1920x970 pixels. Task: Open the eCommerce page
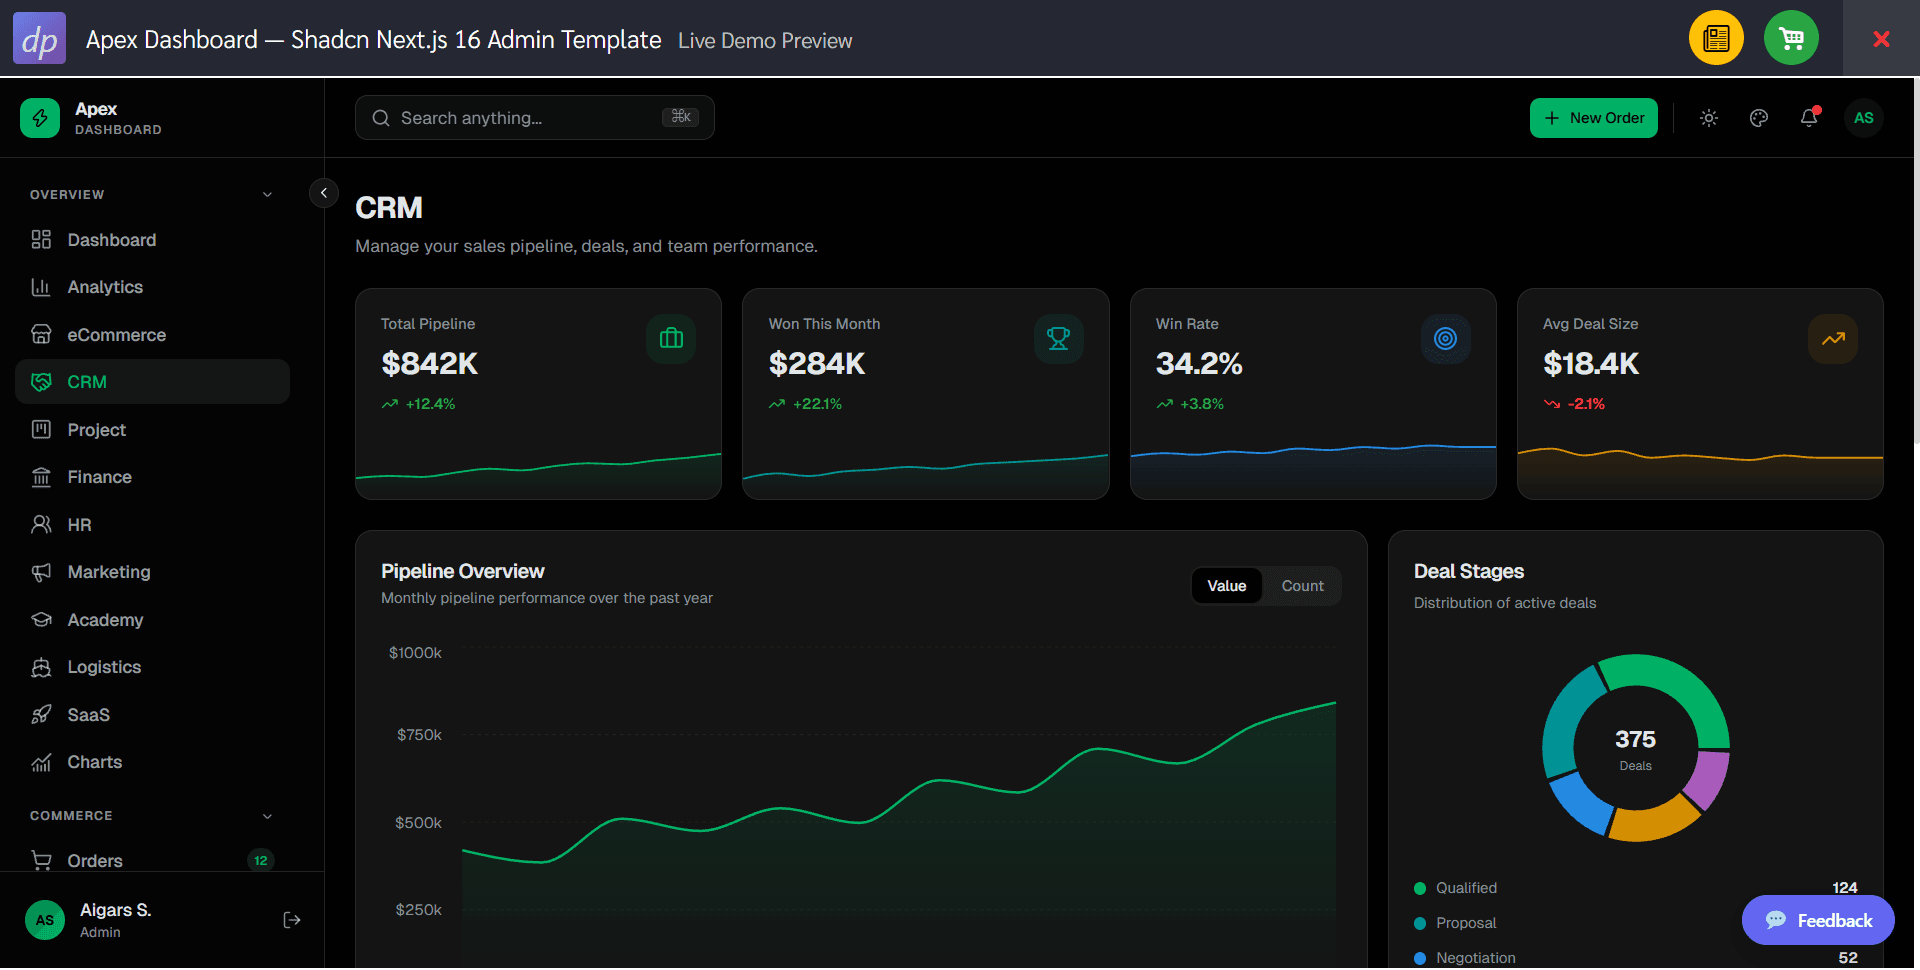(152, 335)
